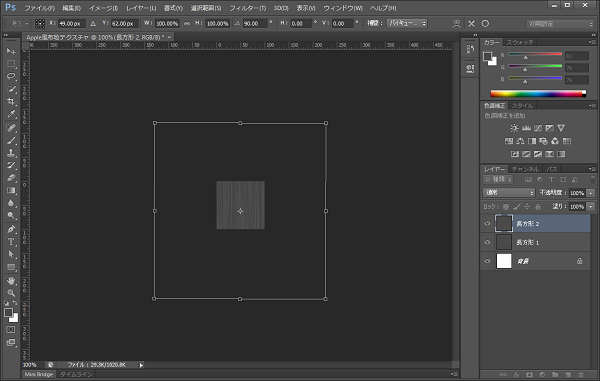Image resolution: width=600 pixels, height=381 pixels.
Task: Open the layer opacity dropdown arrow
Action: point(591,193)
